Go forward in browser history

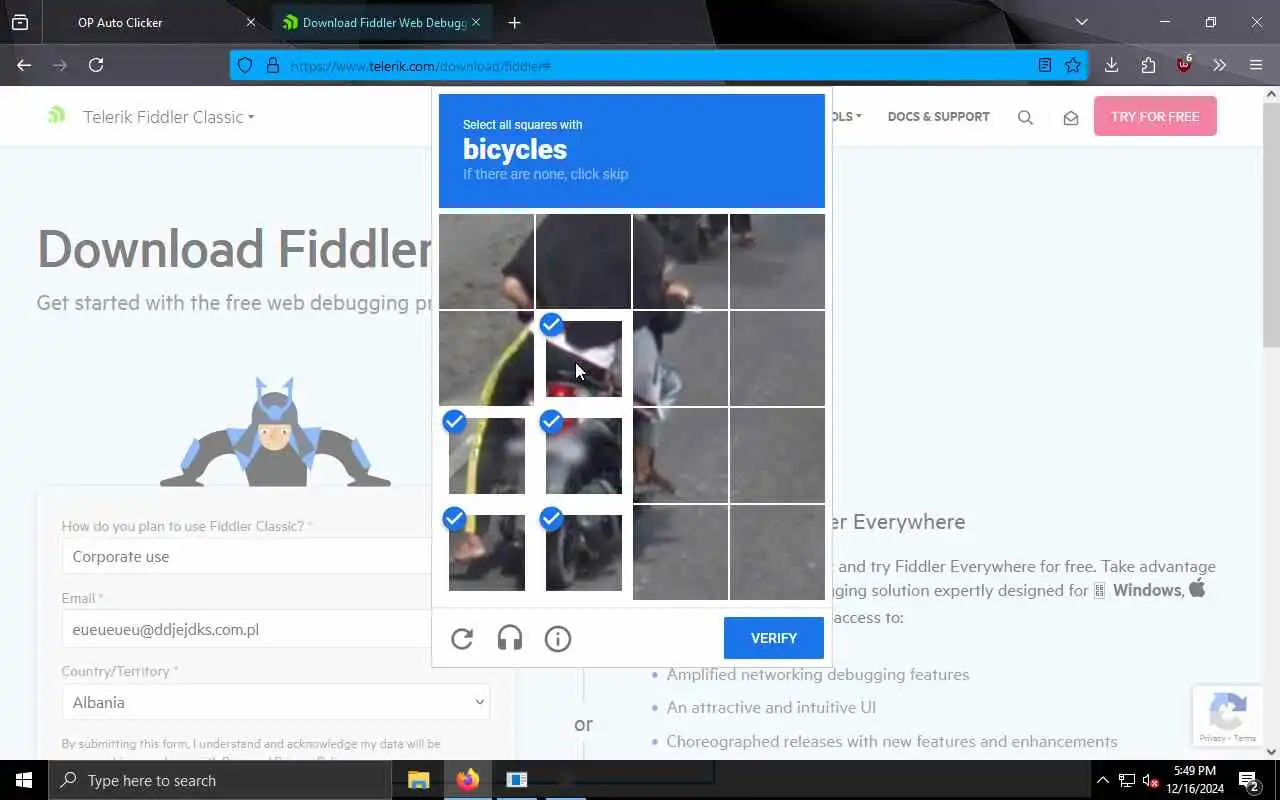click(60, 65)
